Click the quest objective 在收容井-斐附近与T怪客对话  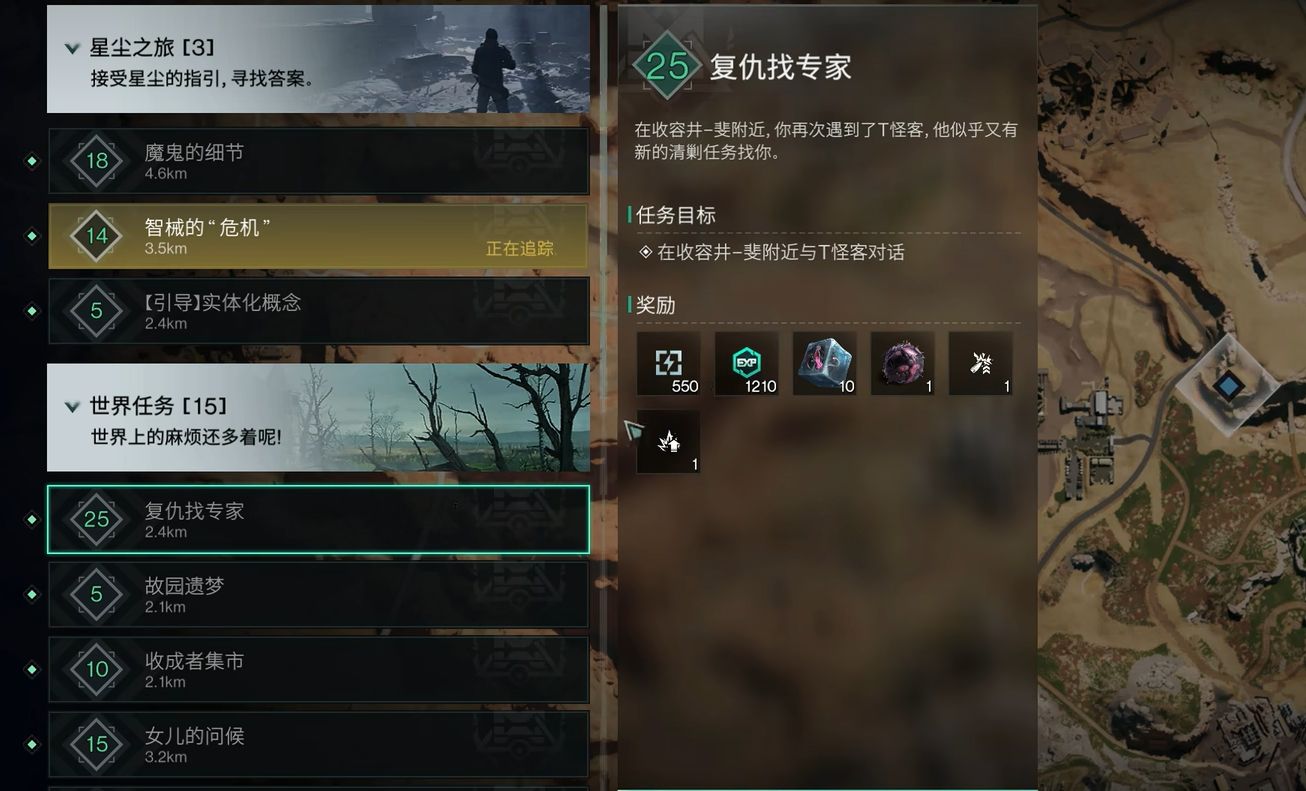coord(771,252)
